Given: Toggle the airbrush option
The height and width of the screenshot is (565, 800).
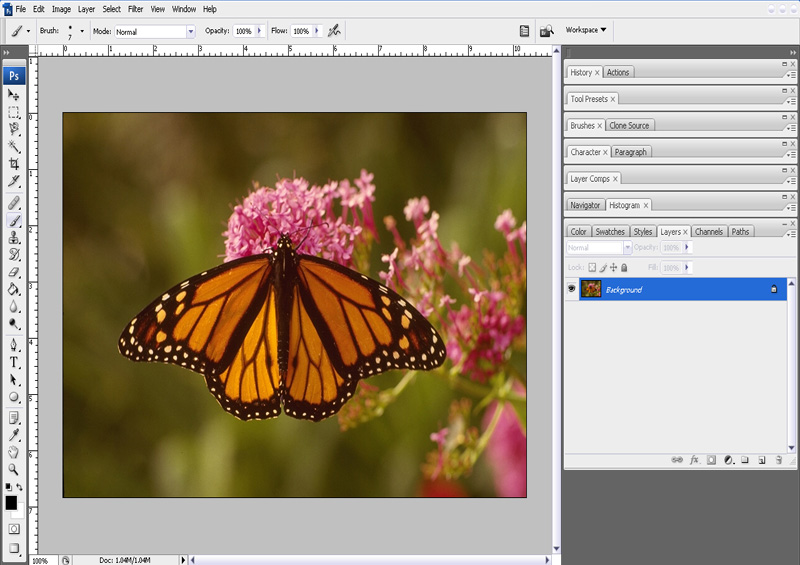Looking at the screenshot, I should click(334, 31).
